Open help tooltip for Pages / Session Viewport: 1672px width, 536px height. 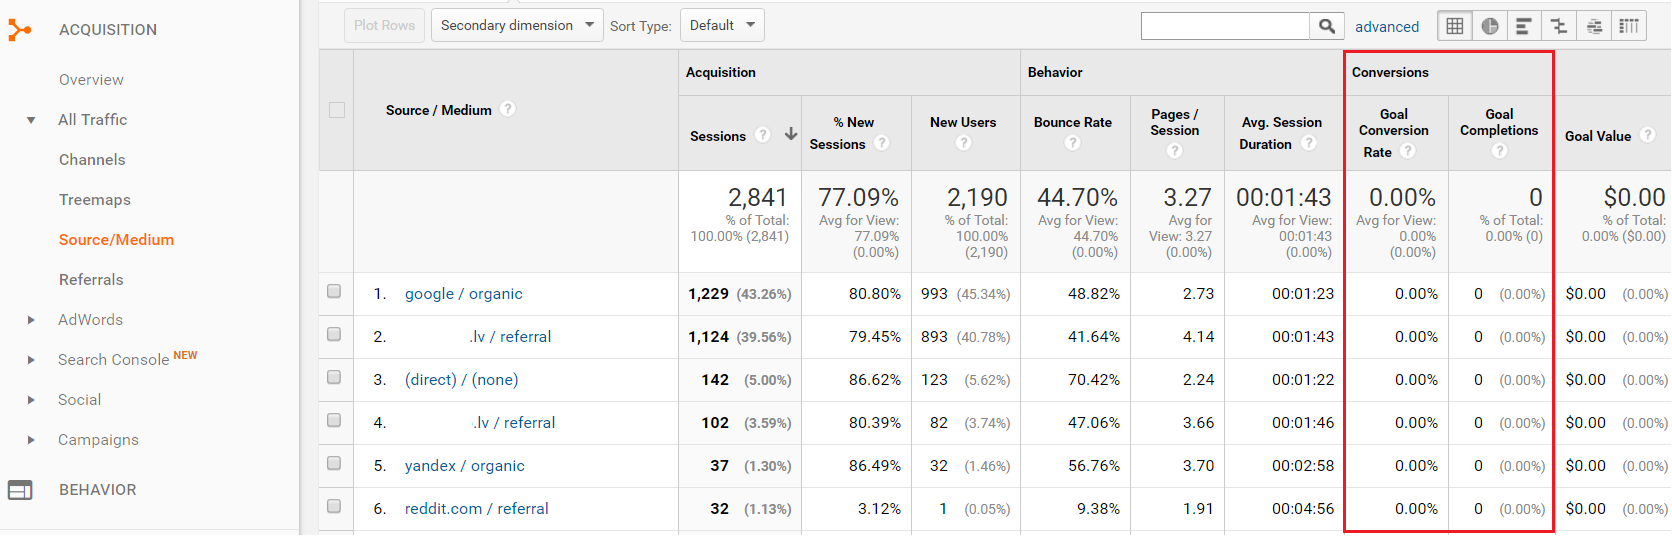tap(1175, 151)
